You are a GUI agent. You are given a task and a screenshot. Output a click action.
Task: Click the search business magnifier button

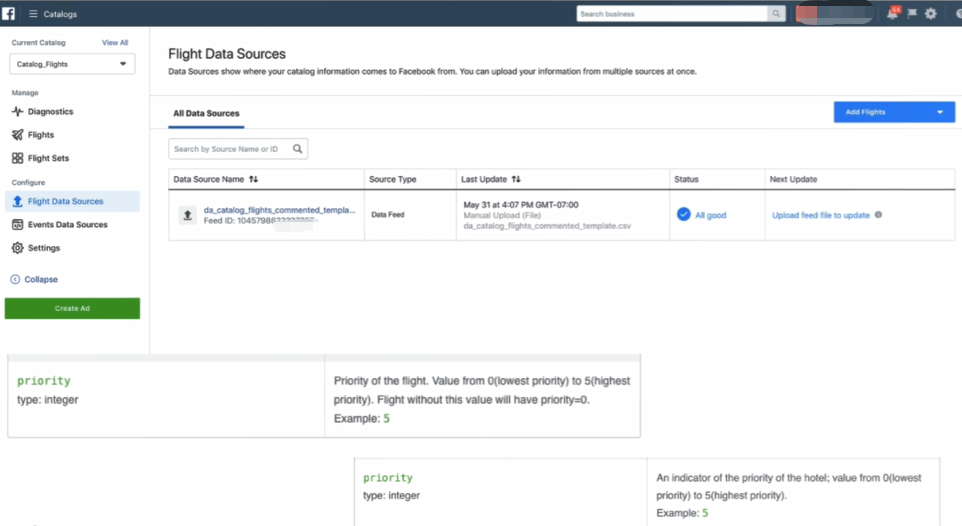(776, 14)
